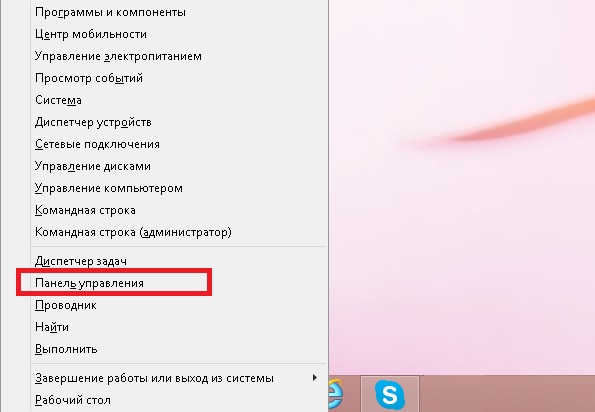
Task: Select Рабочий стол entry
Action: tap(178, 400)
